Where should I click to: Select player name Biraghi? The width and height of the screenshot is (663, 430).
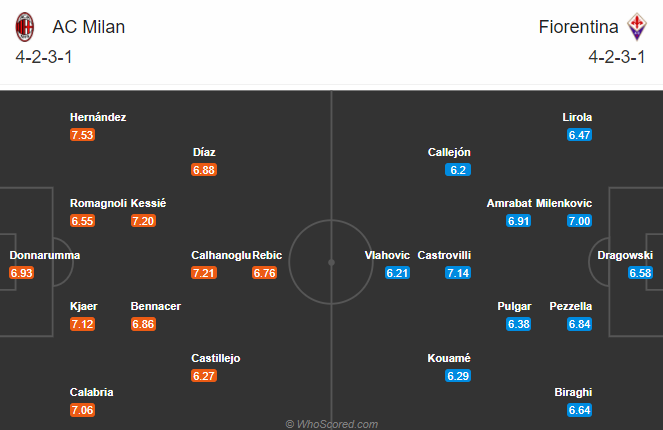click(573, 392)
